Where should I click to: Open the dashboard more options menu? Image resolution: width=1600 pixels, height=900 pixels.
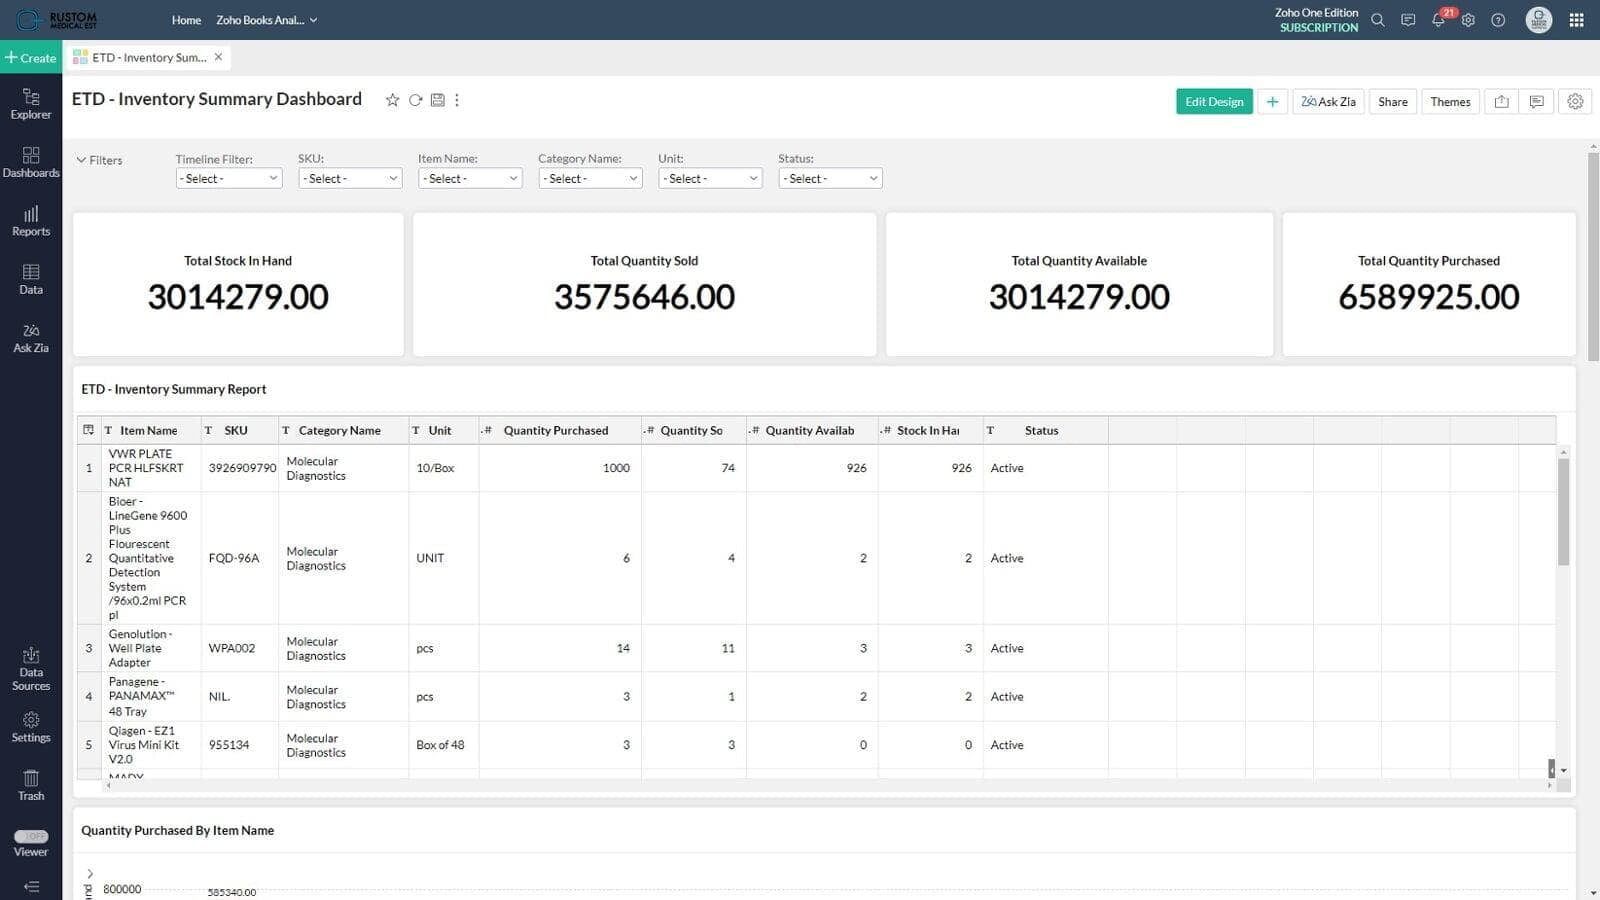pyautogui.click(x=457, y=100)
